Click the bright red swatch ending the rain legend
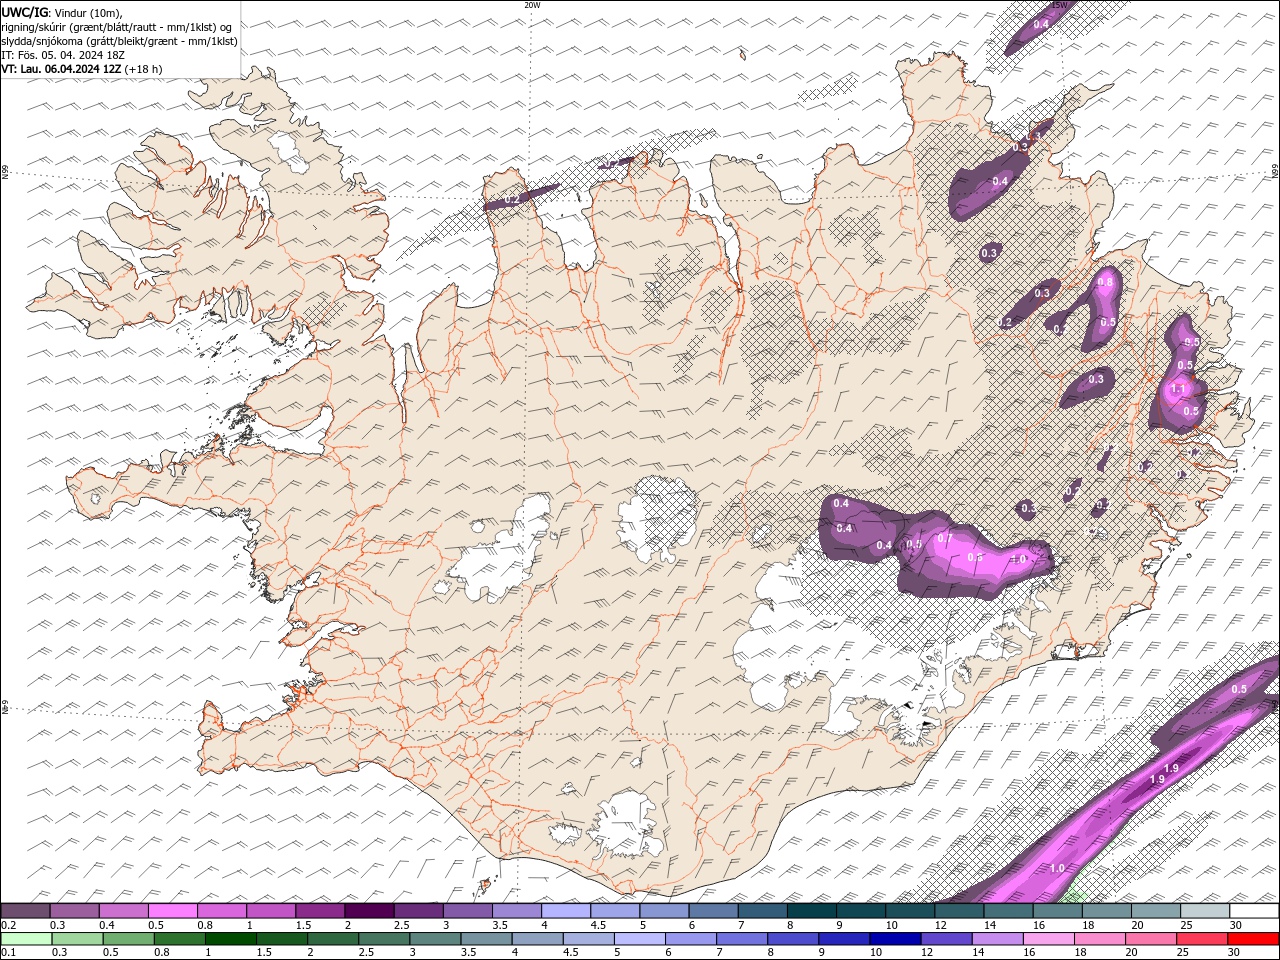The image size is (1280, 960). (x=1254, y=939)
